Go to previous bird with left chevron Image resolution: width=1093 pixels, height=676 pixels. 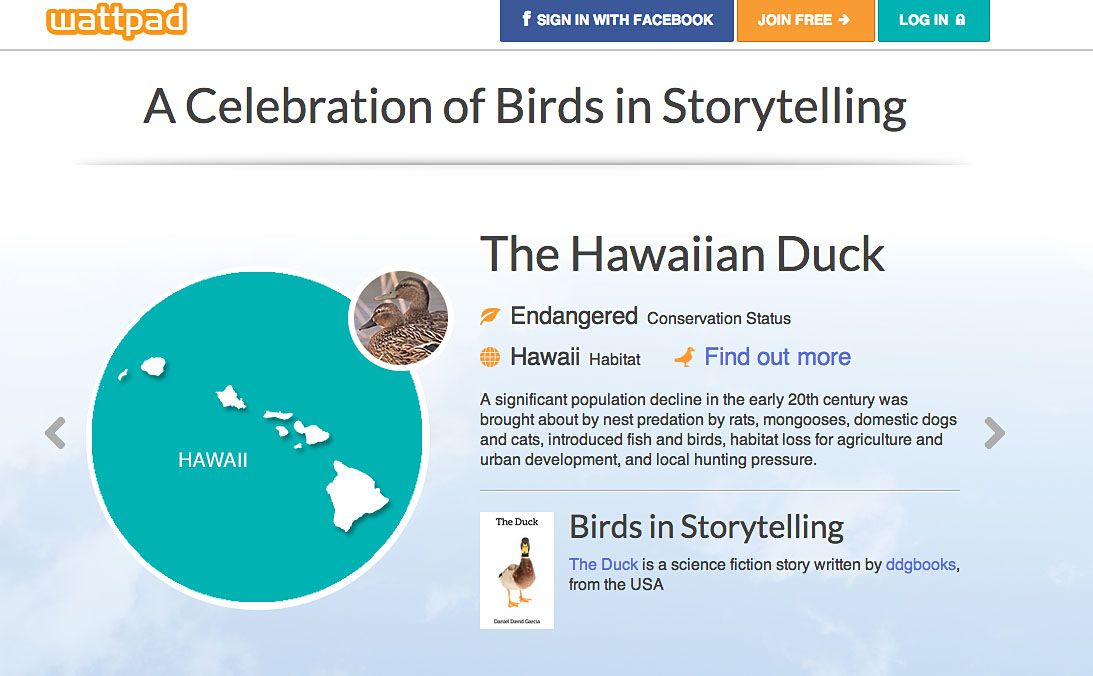[55, 433]
